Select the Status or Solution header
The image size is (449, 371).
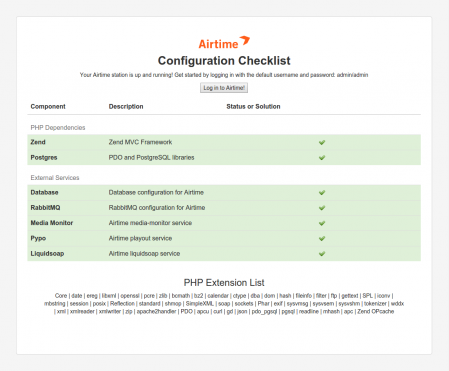(x=253, y=106)
